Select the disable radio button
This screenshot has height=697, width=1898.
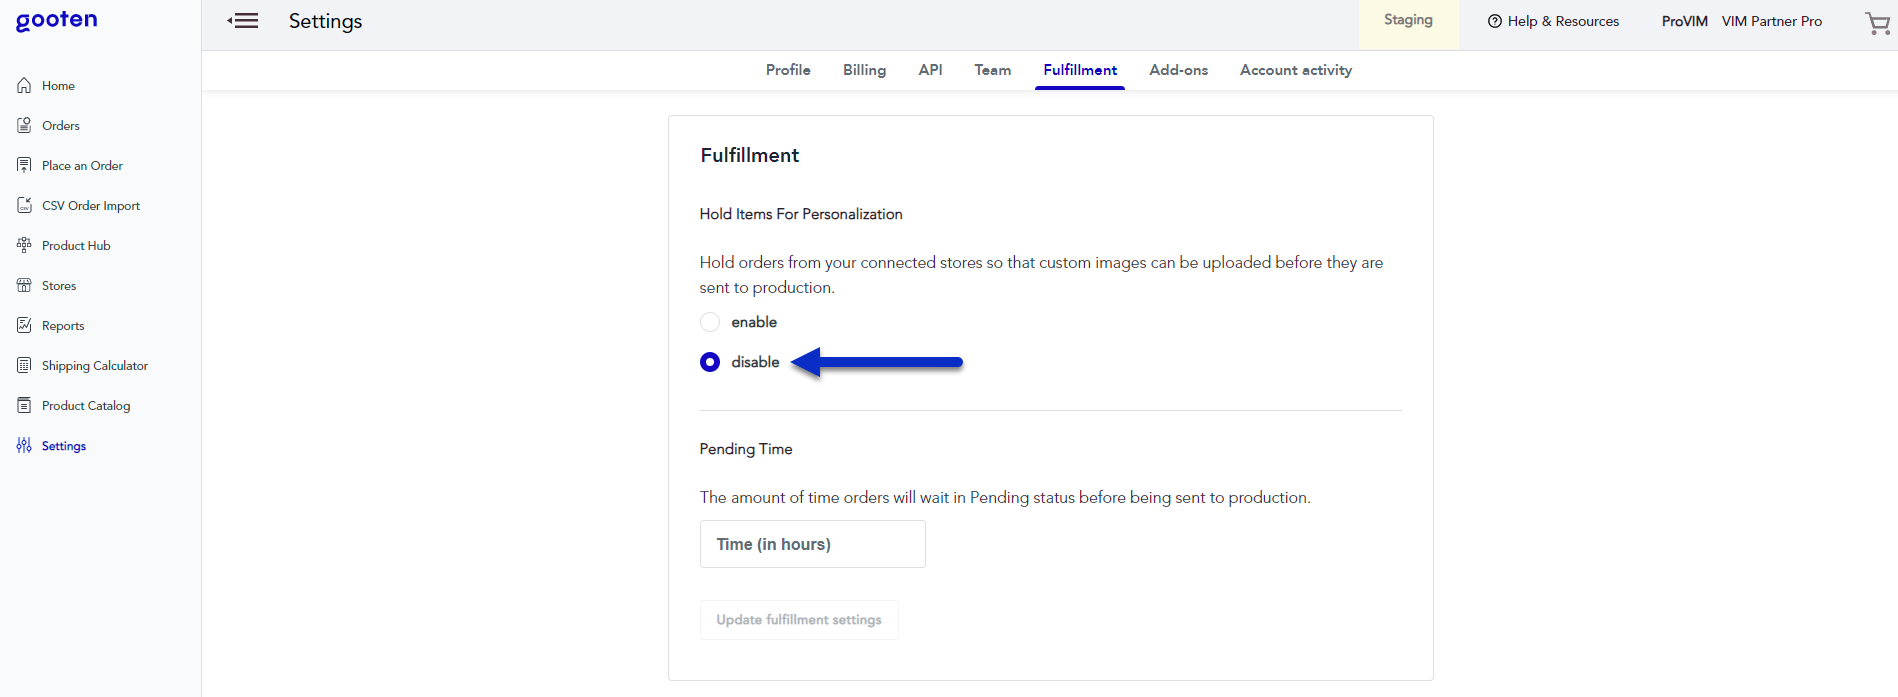coord(710,362)
